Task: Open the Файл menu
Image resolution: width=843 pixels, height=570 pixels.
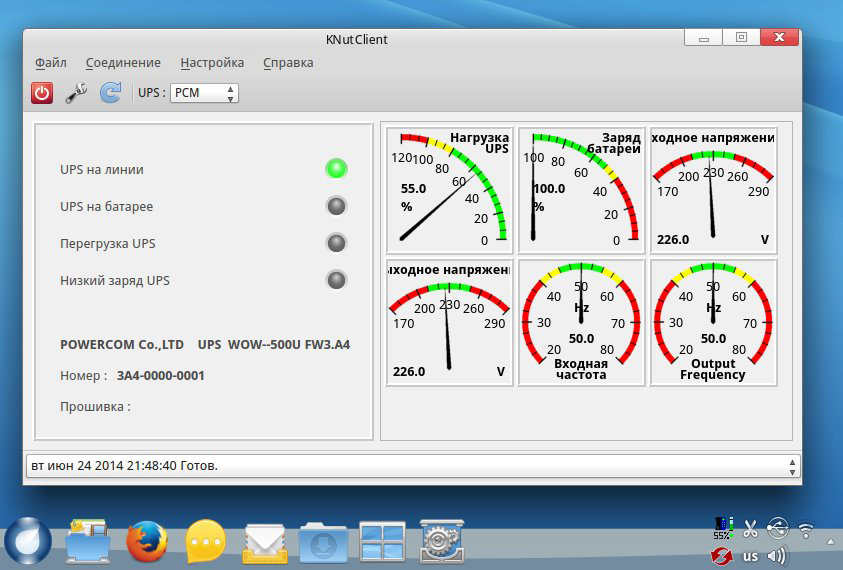Action: [x=51, y=62]
